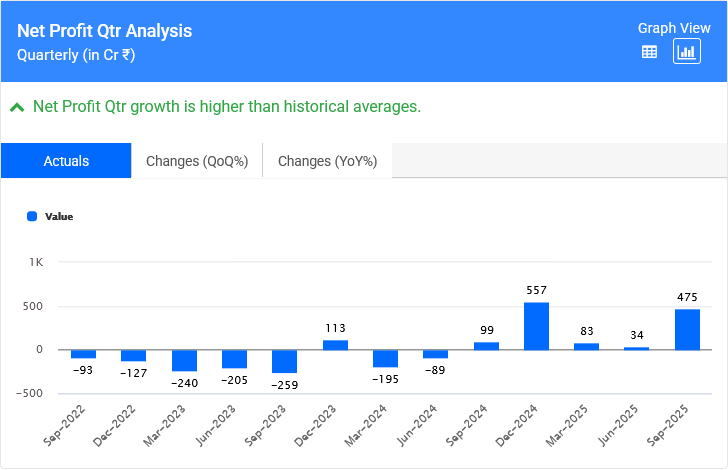Image resolution: width=728 pixels, height=470 pixels.
Task: Click the Dec-2022 bar showing −127
Action: 133,355
